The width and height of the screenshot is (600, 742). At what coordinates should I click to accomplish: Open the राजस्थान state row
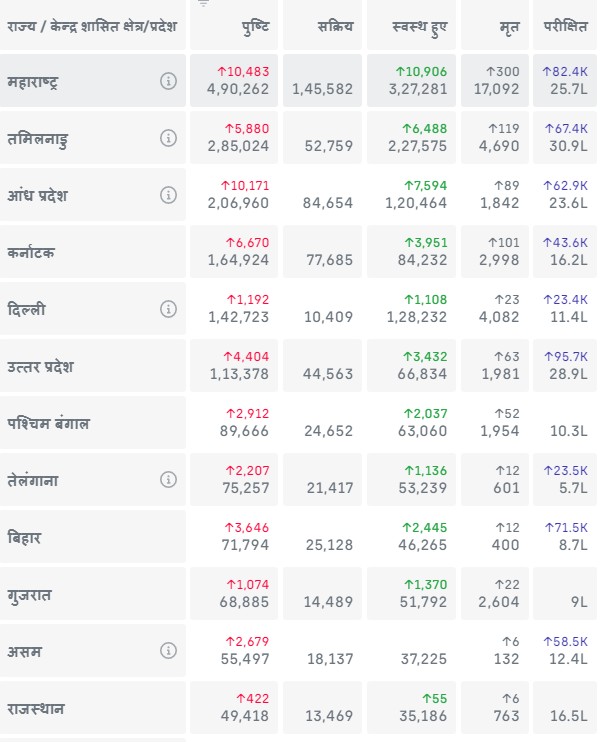tap(36, 708)
